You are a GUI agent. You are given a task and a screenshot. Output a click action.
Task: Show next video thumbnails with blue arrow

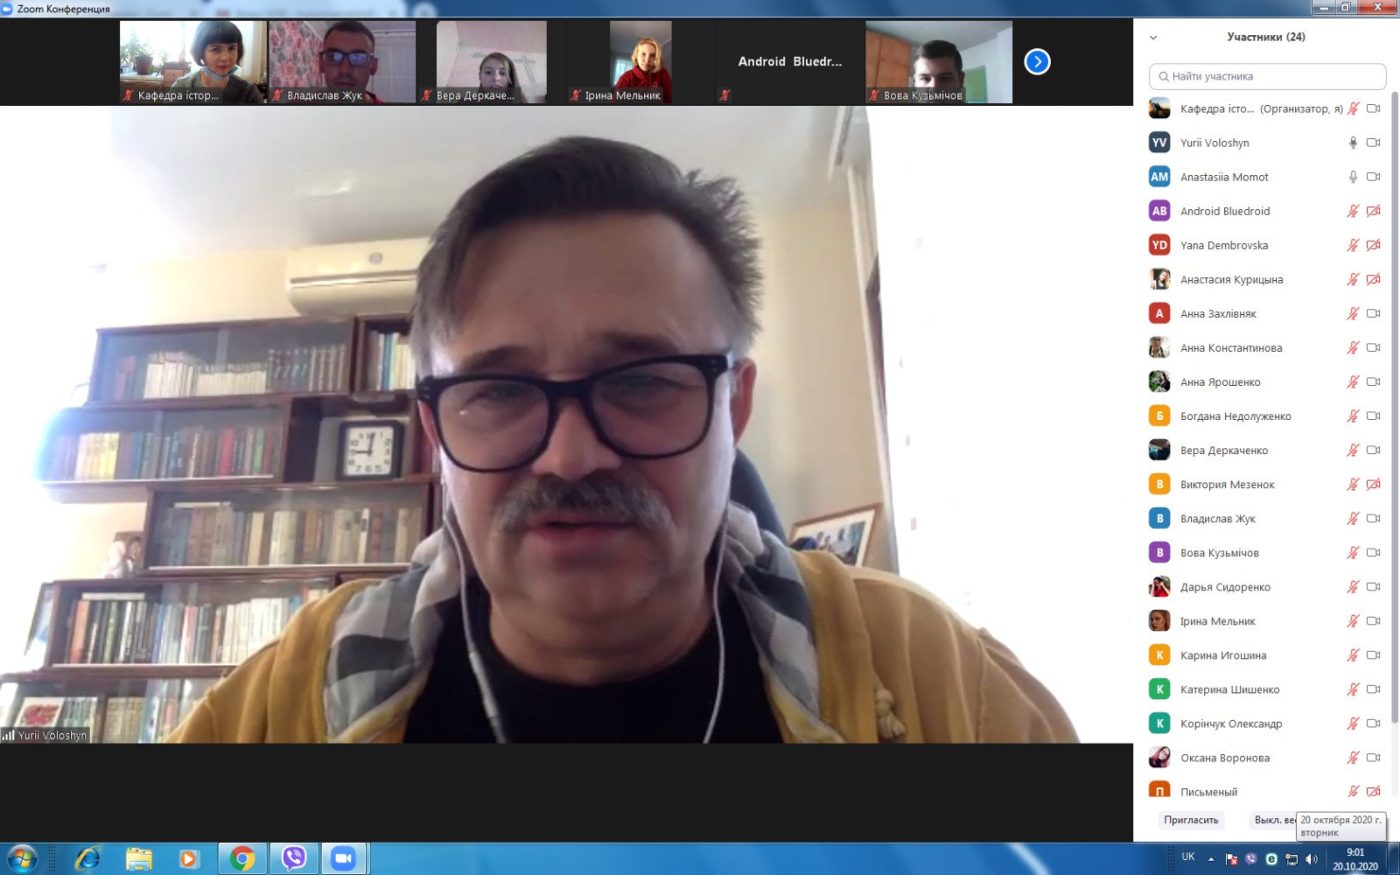pos(1037,62)
